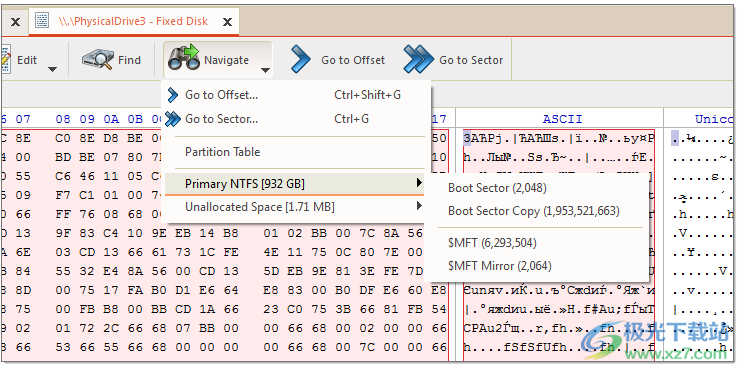Click the ASCII text beginning with CPAu2
This screenshot has width=740, height=370.
coord(559,328)
